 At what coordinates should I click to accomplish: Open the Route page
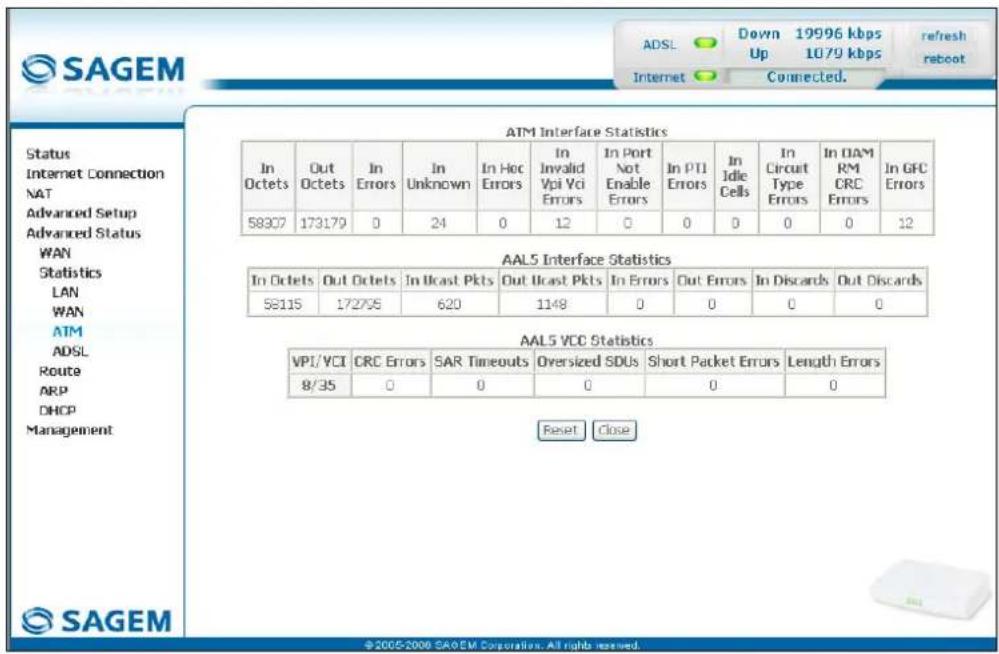(x=60, y=371)
